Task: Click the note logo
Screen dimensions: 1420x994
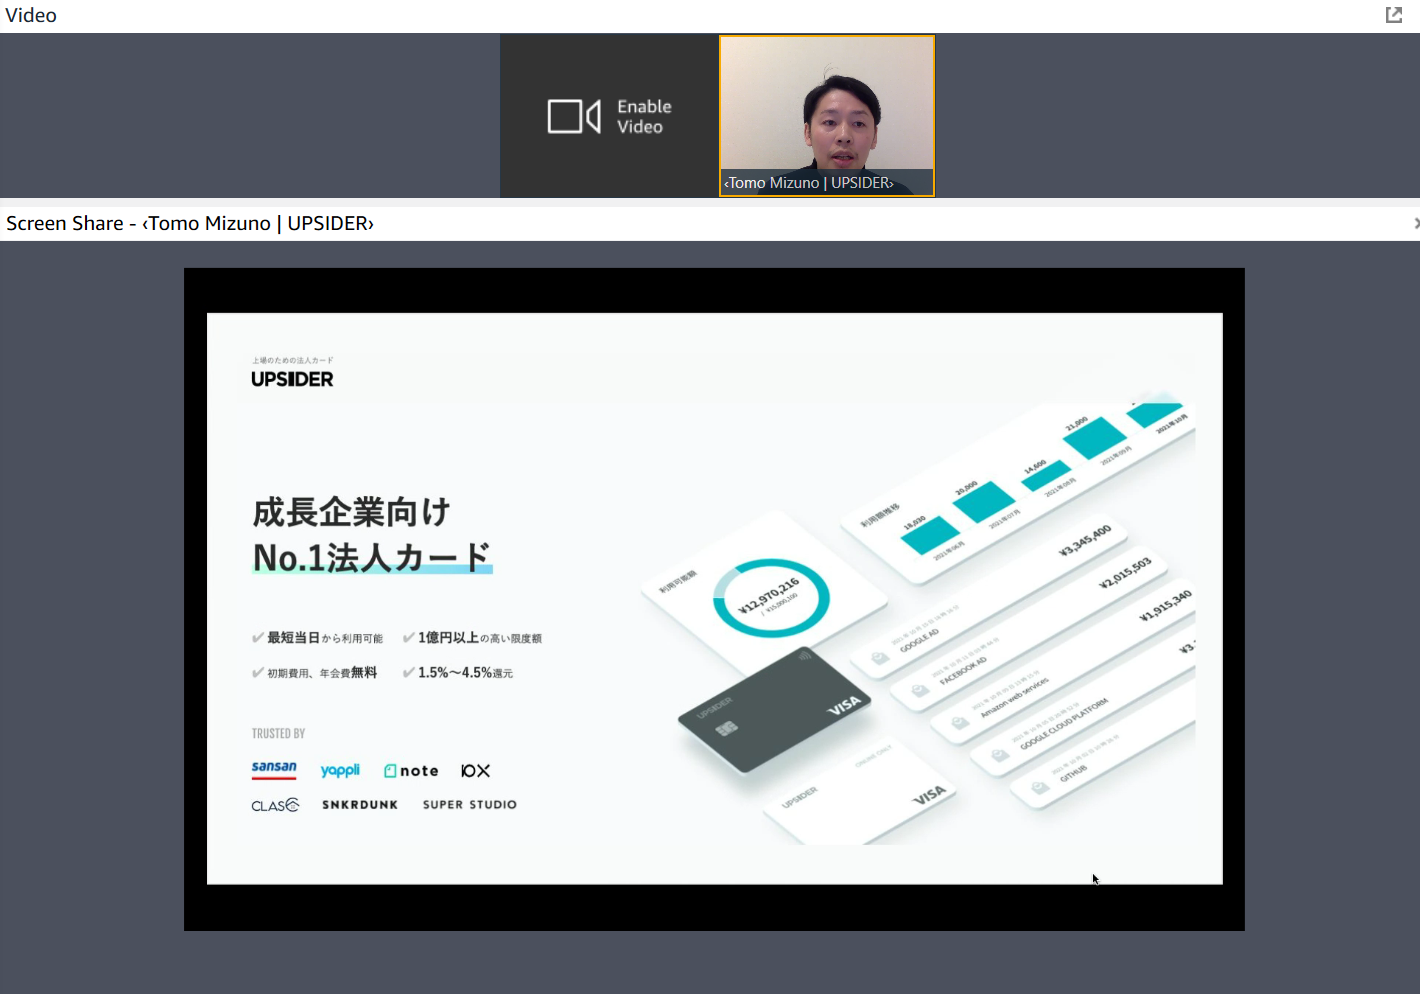Action: point(411,771)
